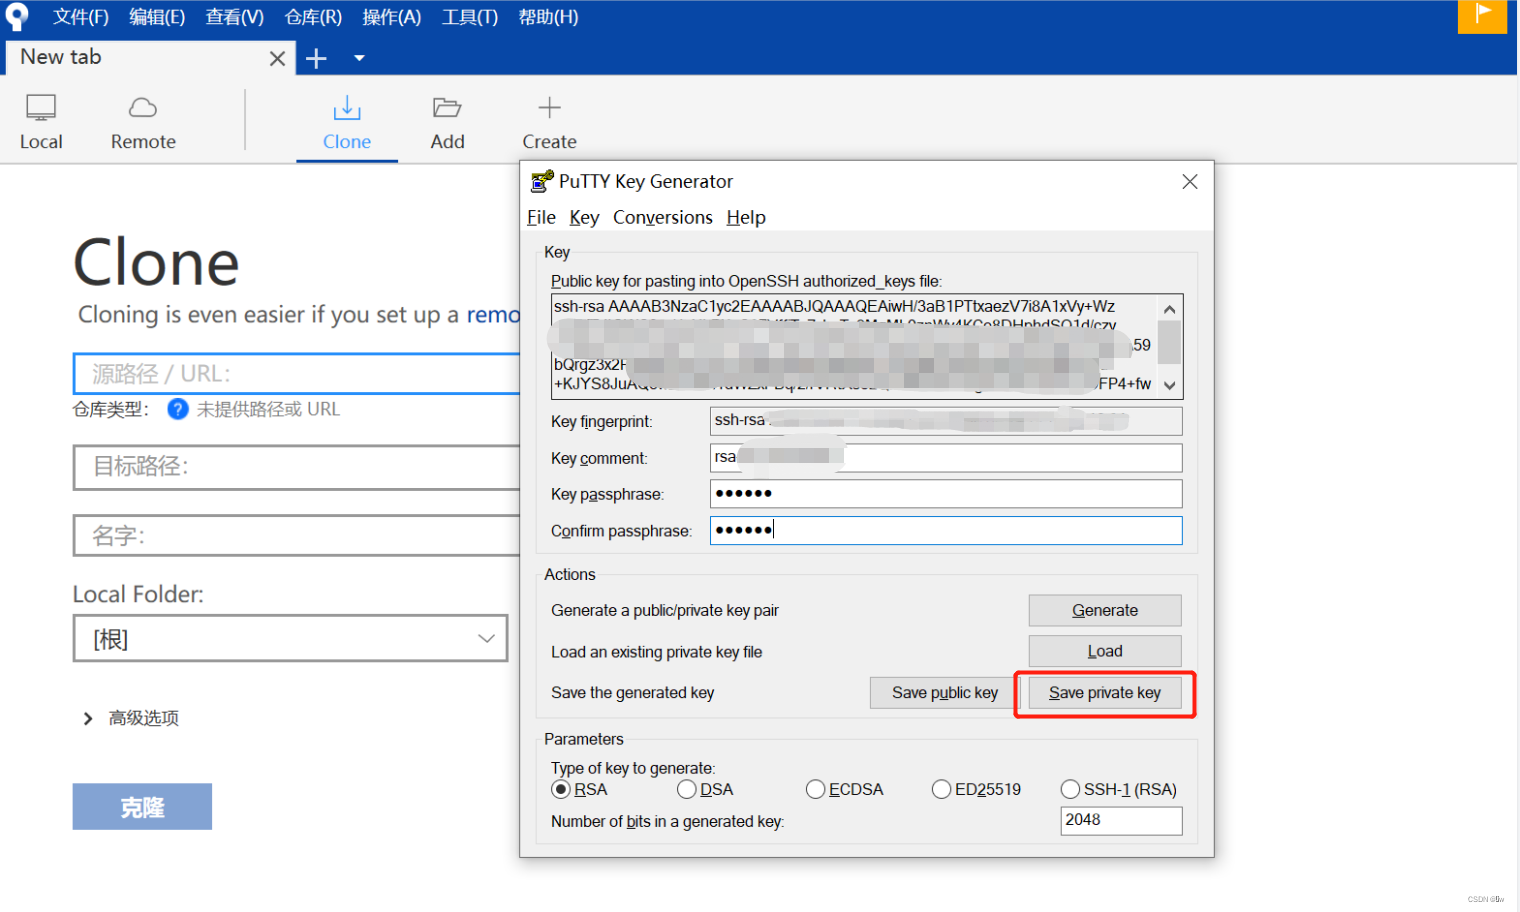This screenshot has height=912, width=1520.
Task: Click the Generate button
Action: click(x=1105, y=610)
